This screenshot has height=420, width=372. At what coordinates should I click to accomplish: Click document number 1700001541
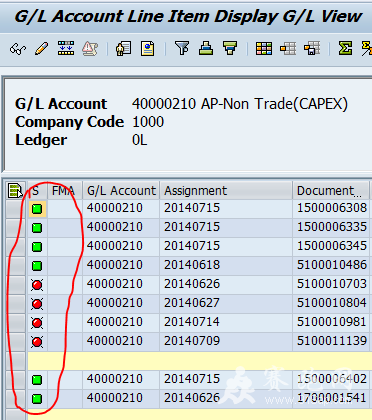click(x=332, y=398)
